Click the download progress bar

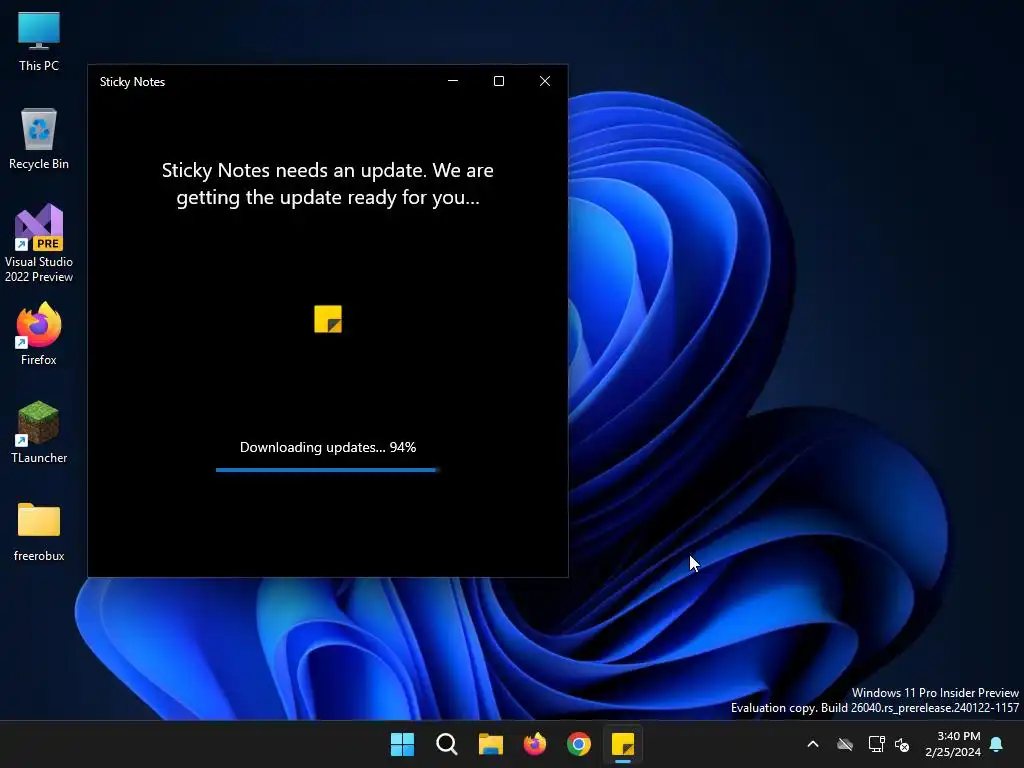328,470
